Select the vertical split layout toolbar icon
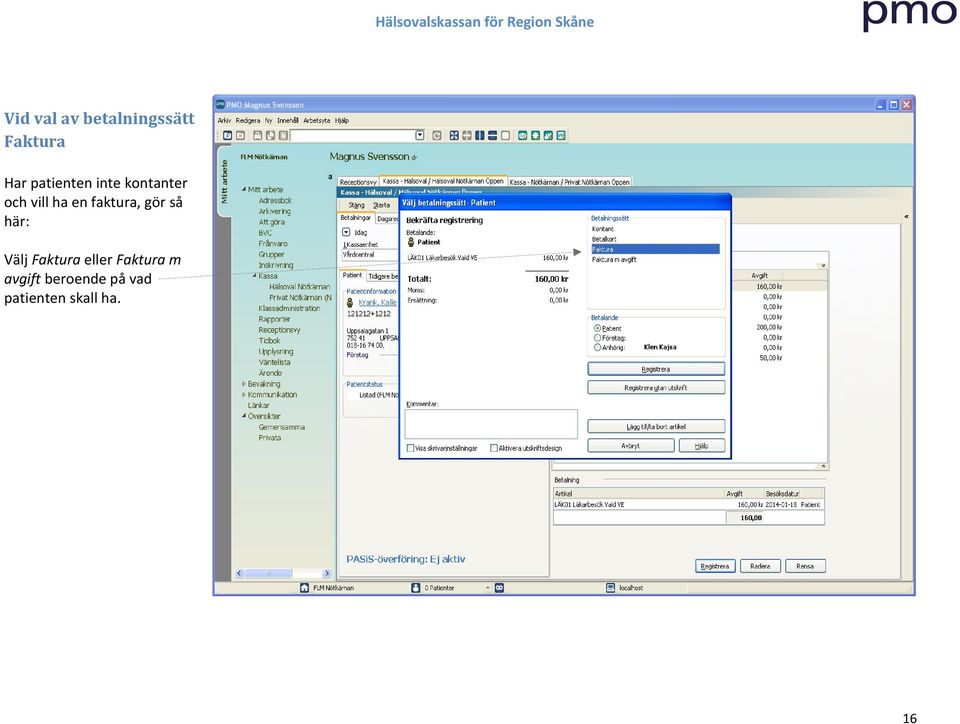 pyautogui.click(x=480, y=135)
